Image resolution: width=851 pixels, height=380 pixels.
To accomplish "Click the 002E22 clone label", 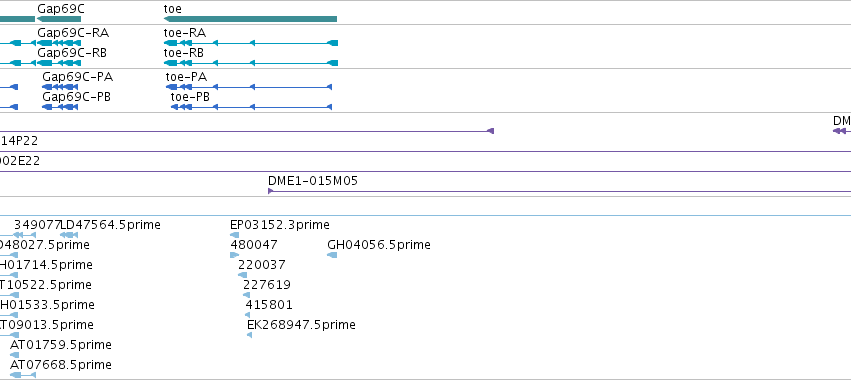I will coord(20,161).
